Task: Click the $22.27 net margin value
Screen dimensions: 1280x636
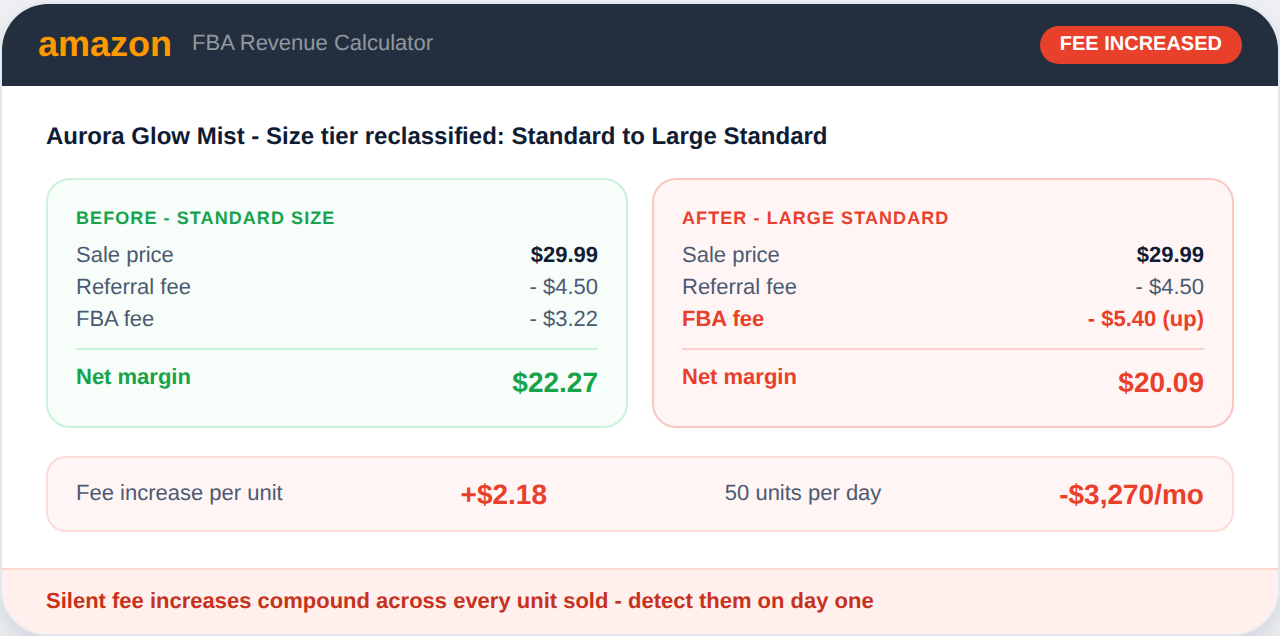Action: (555, 382)
